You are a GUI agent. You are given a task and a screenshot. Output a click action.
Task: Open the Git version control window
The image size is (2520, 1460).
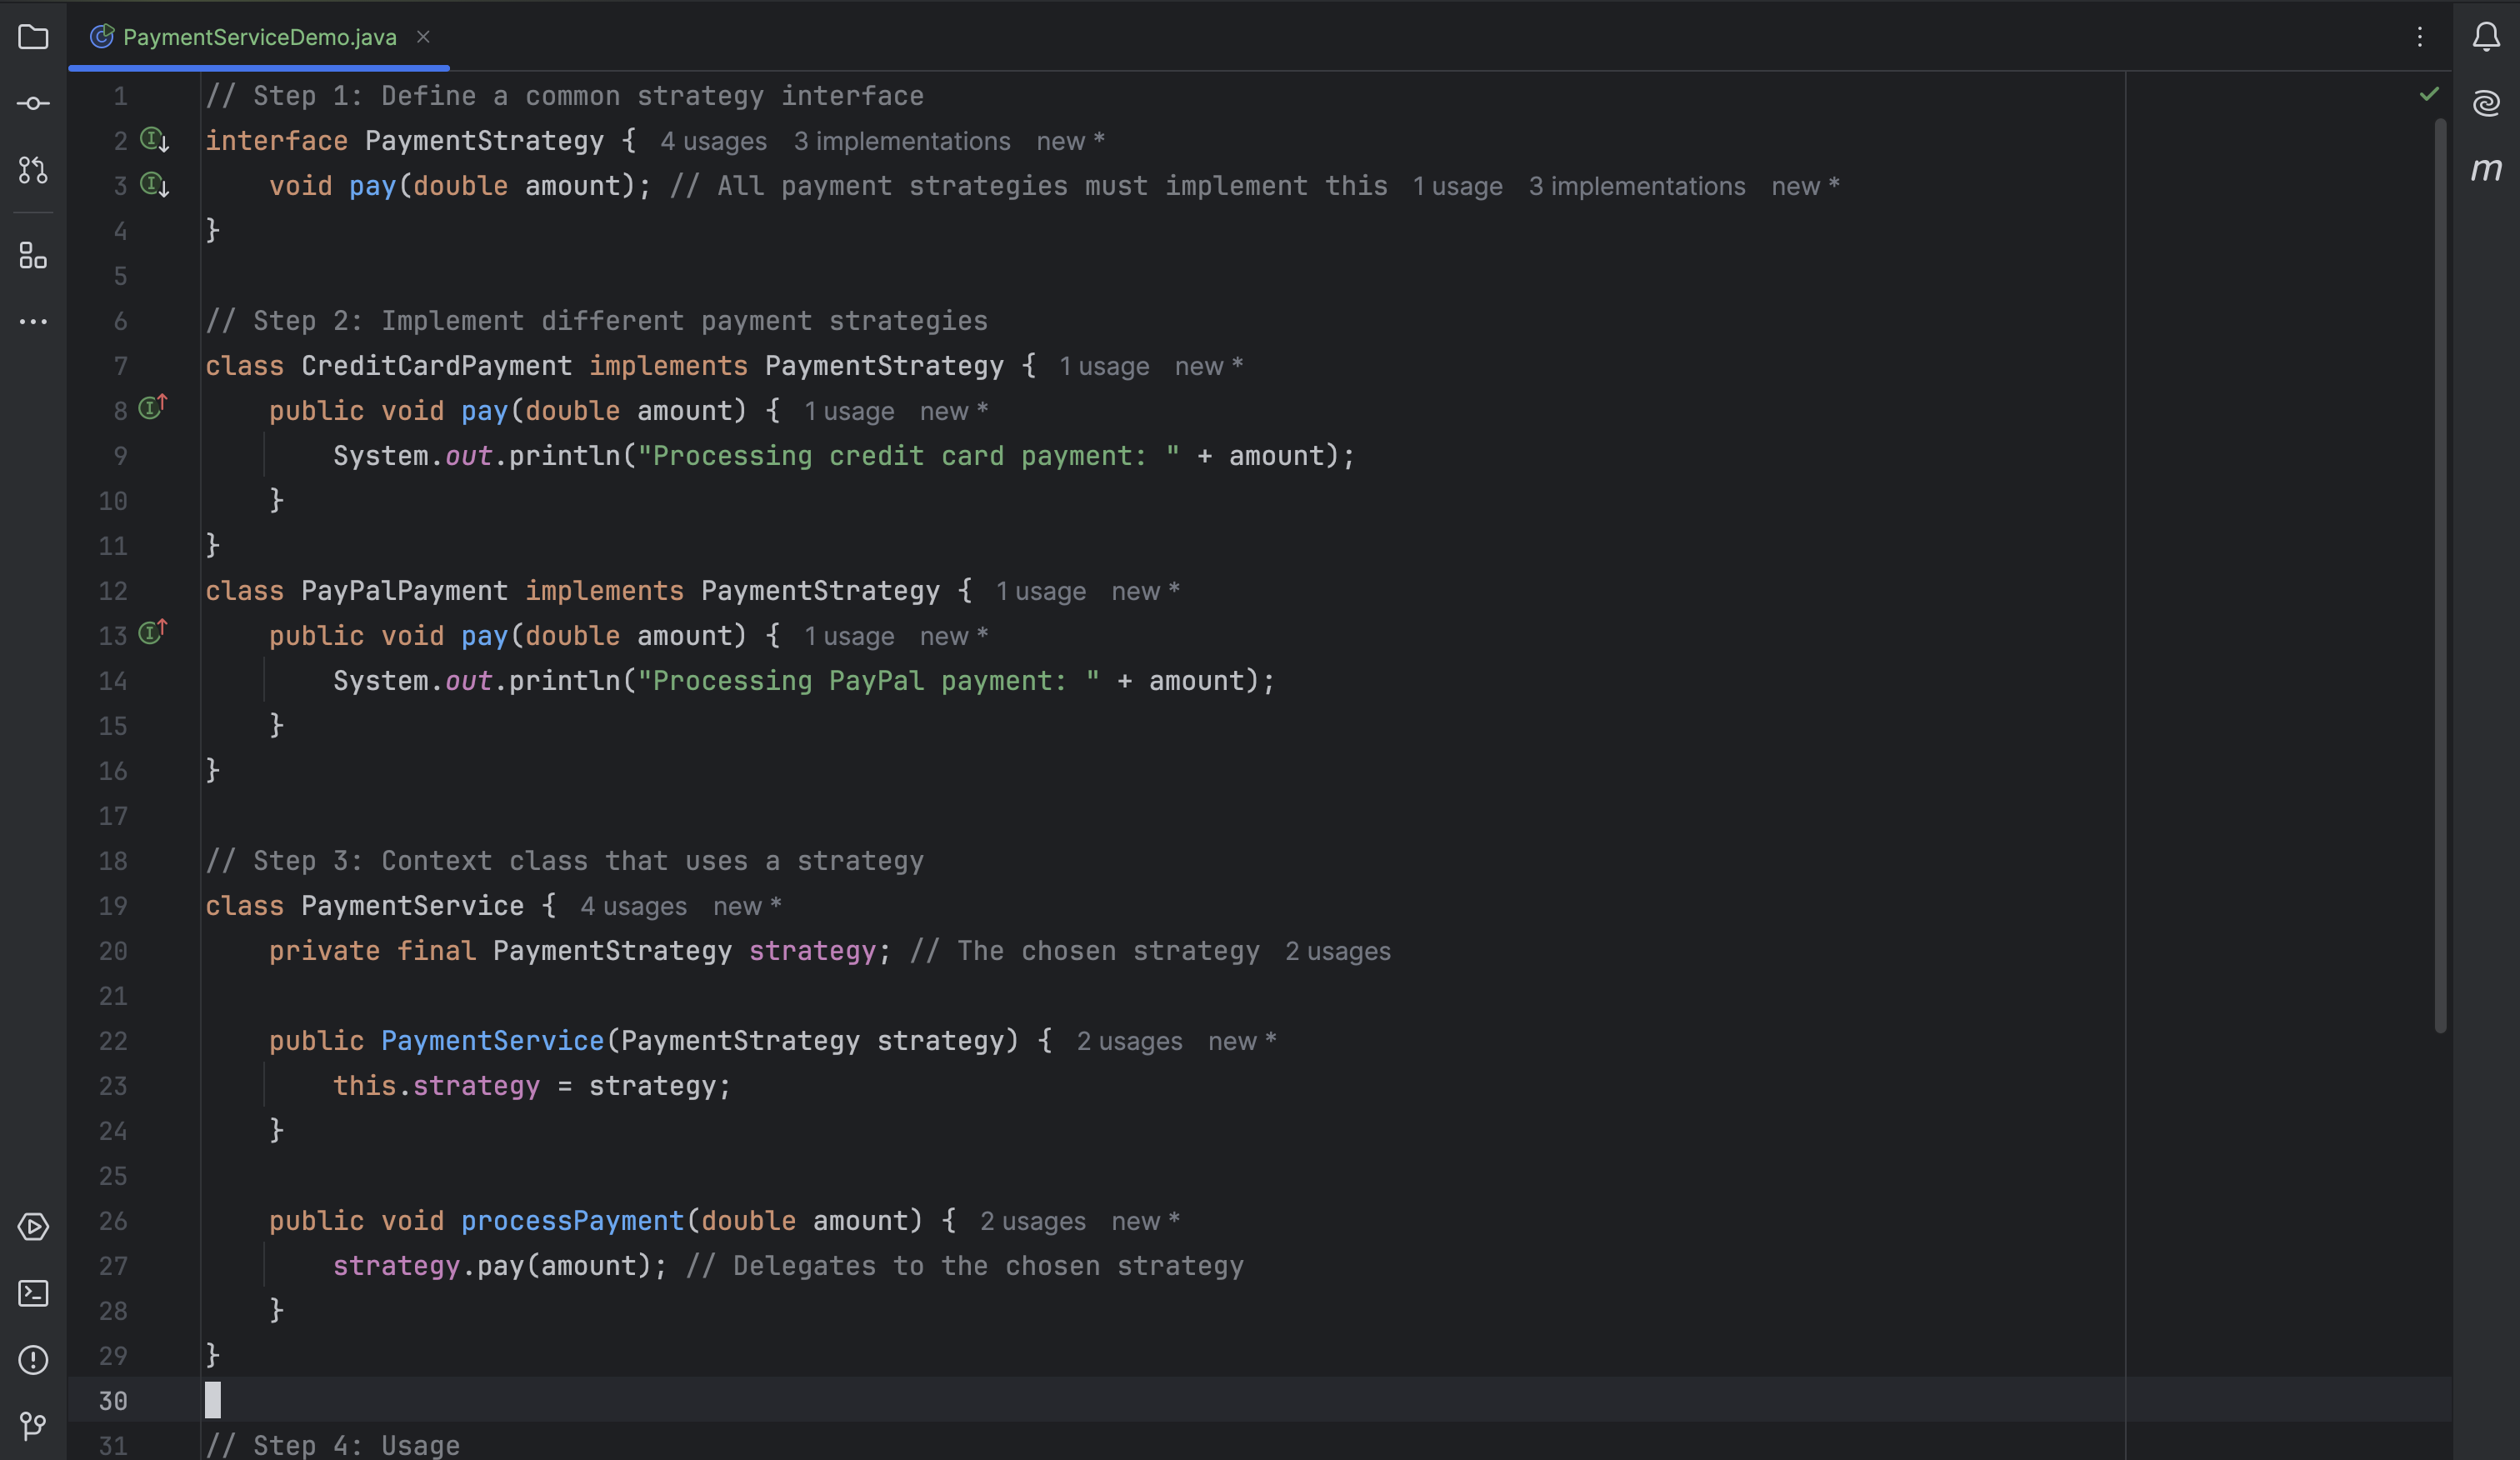[33, 1426]
